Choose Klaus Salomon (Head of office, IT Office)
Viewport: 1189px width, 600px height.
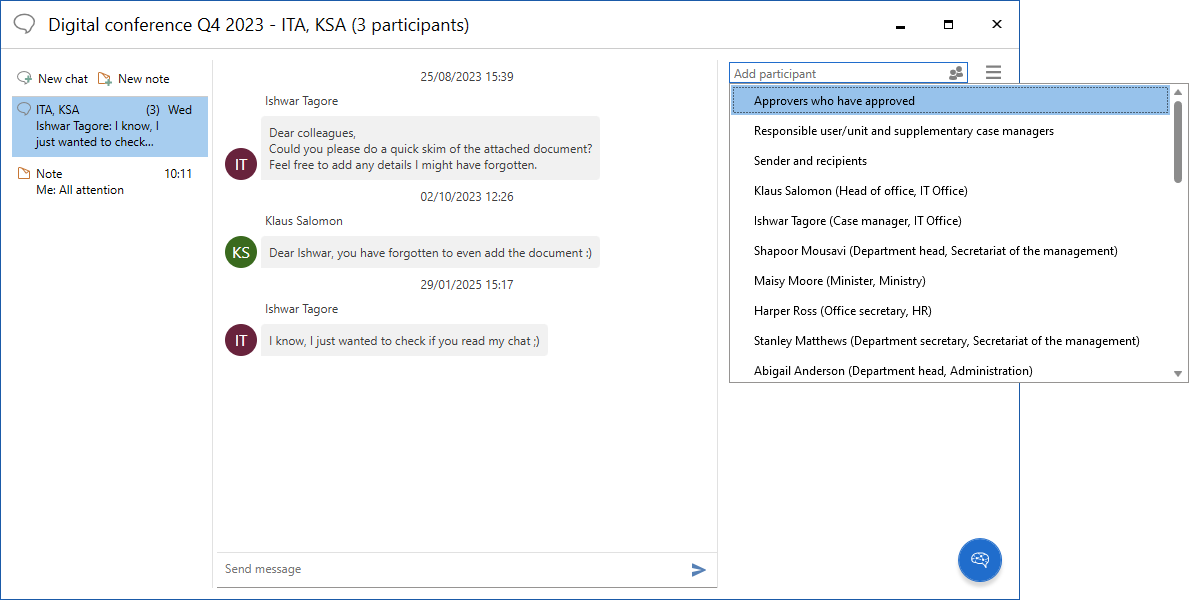860,191
